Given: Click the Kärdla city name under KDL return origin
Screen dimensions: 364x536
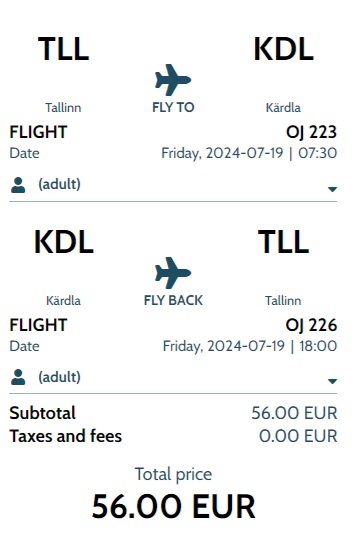Looking at the screenshot, I should tap(64, 301).
